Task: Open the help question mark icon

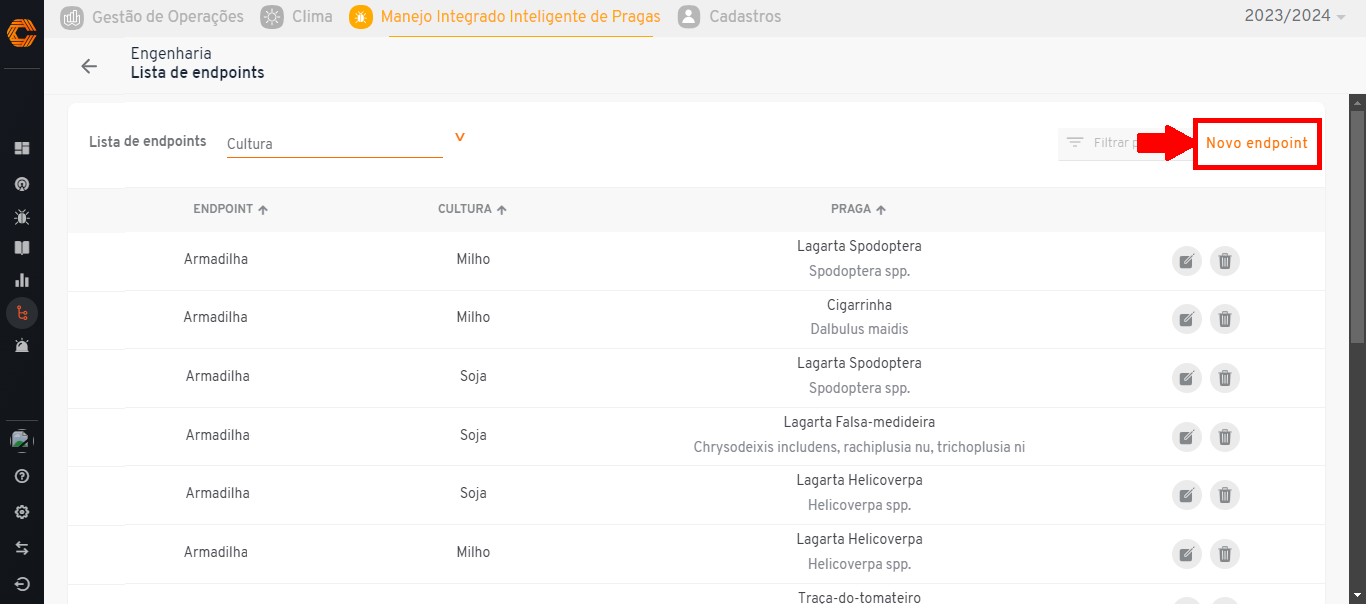Action: click(x=22, y=476)
